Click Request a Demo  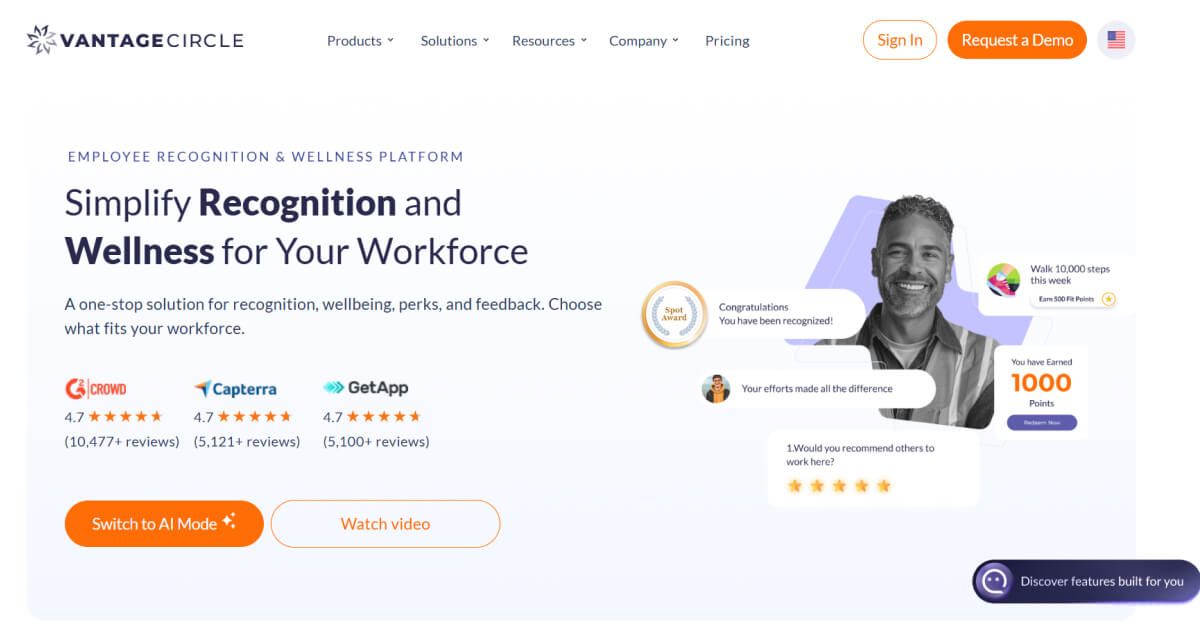pos(1017,40)
